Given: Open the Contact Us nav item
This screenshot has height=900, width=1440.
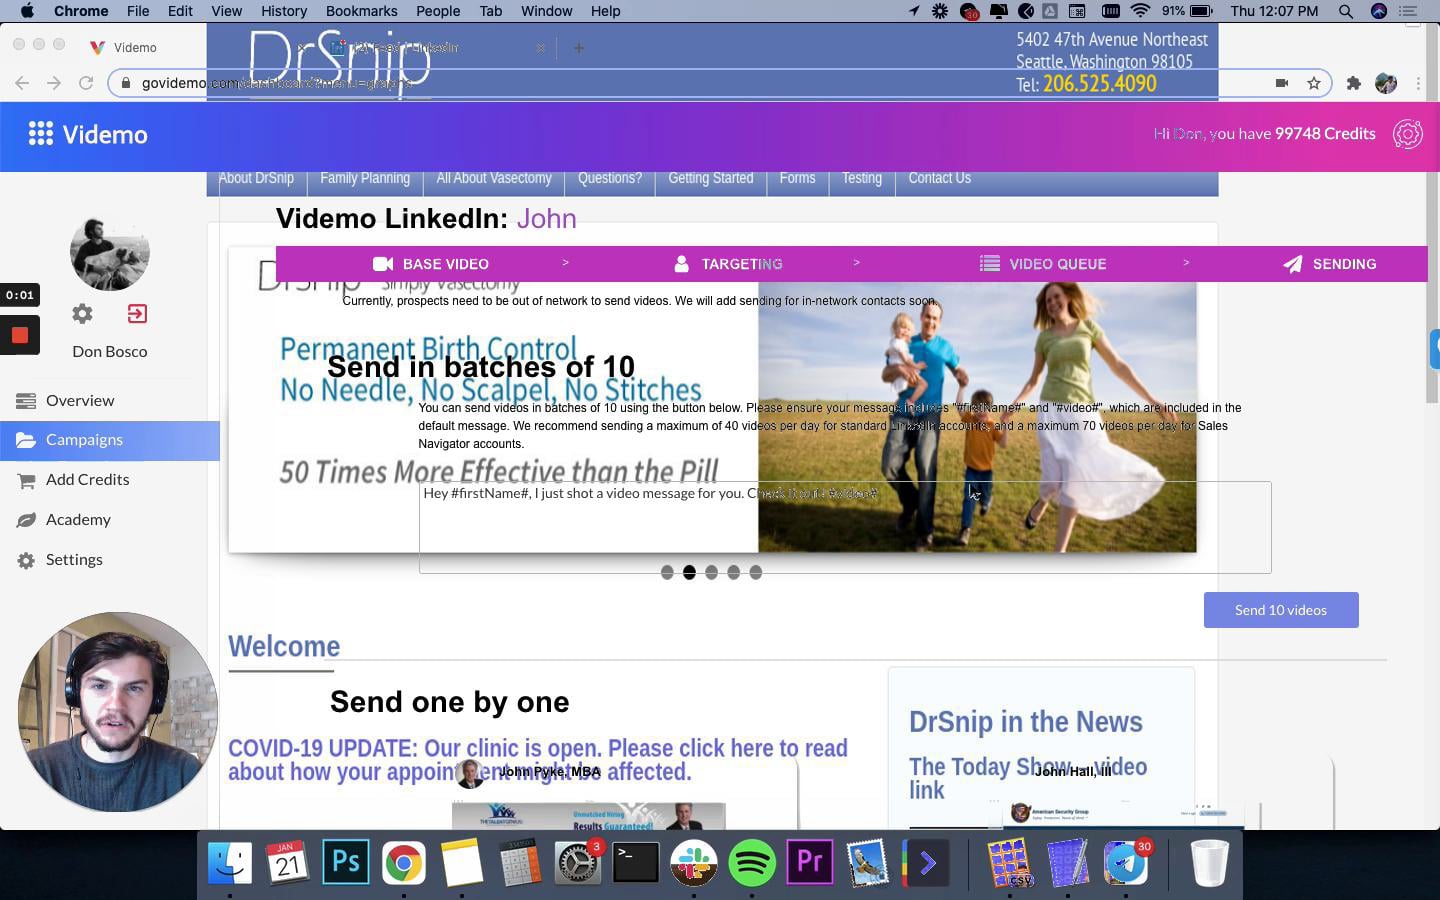Looking at the screenshot, I should point(939,178).
